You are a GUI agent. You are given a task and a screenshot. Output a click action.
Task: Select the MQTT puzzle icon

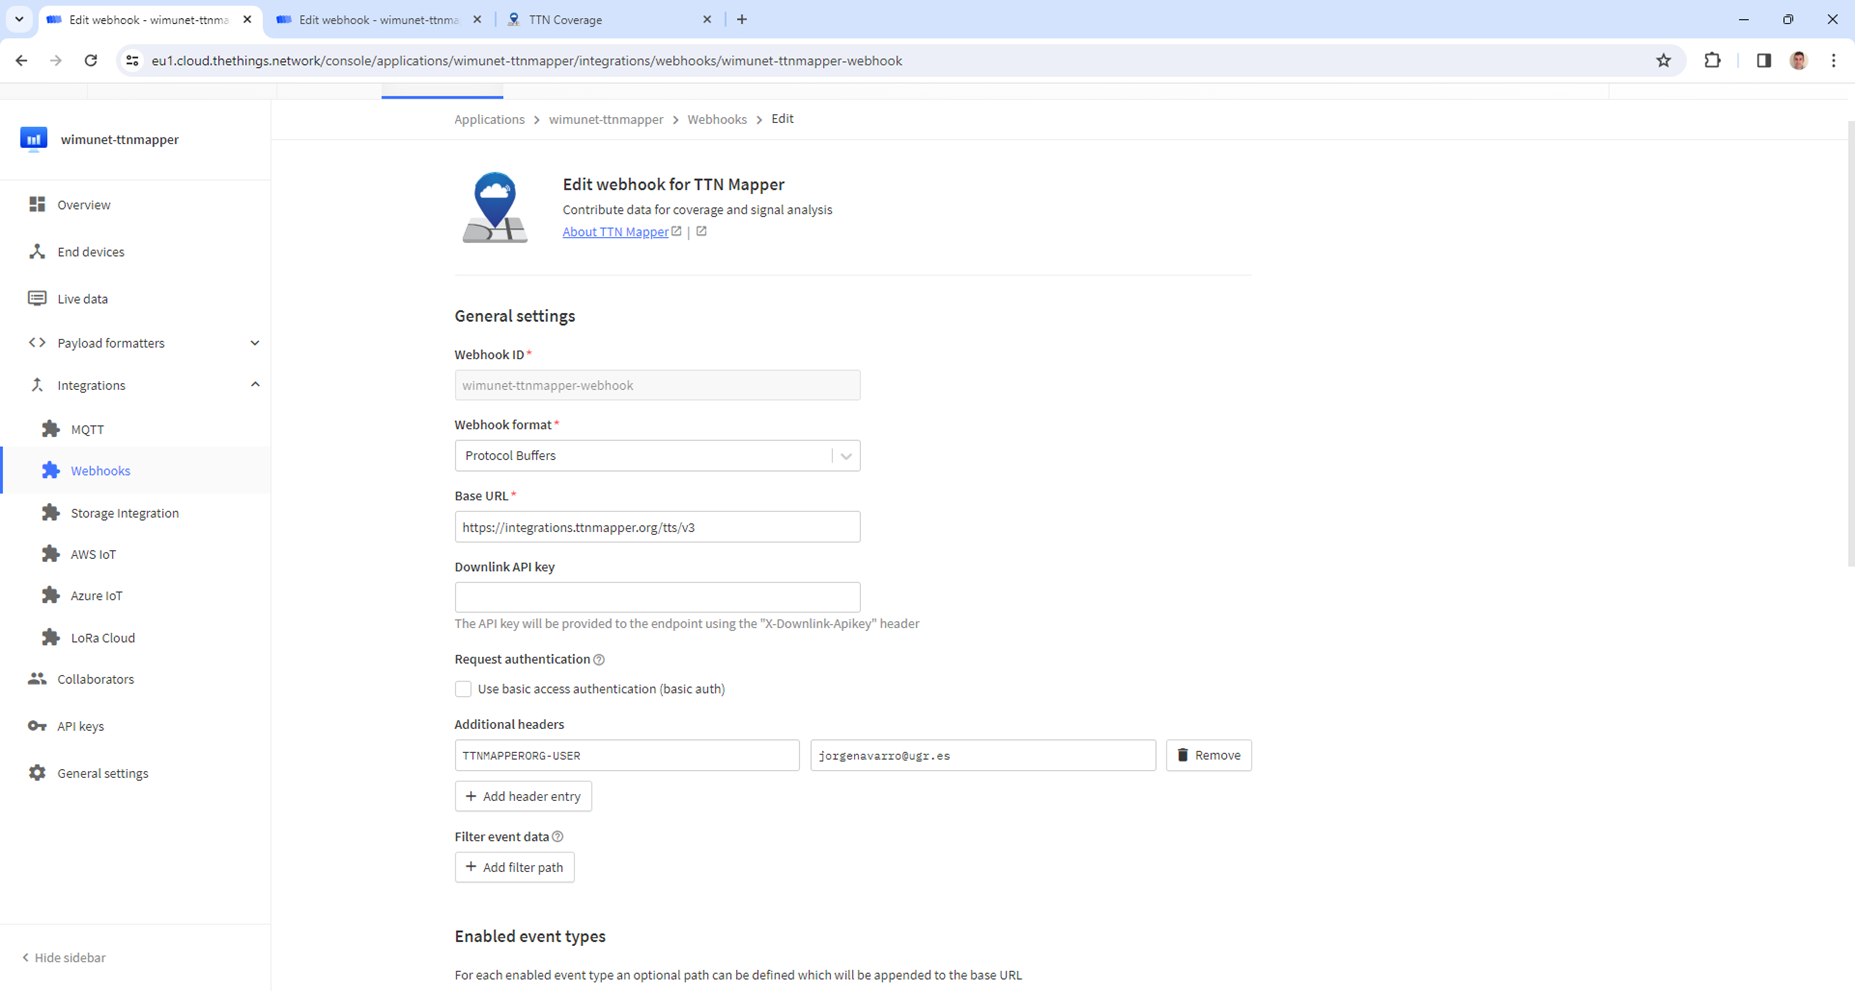(x=51, y=429)
